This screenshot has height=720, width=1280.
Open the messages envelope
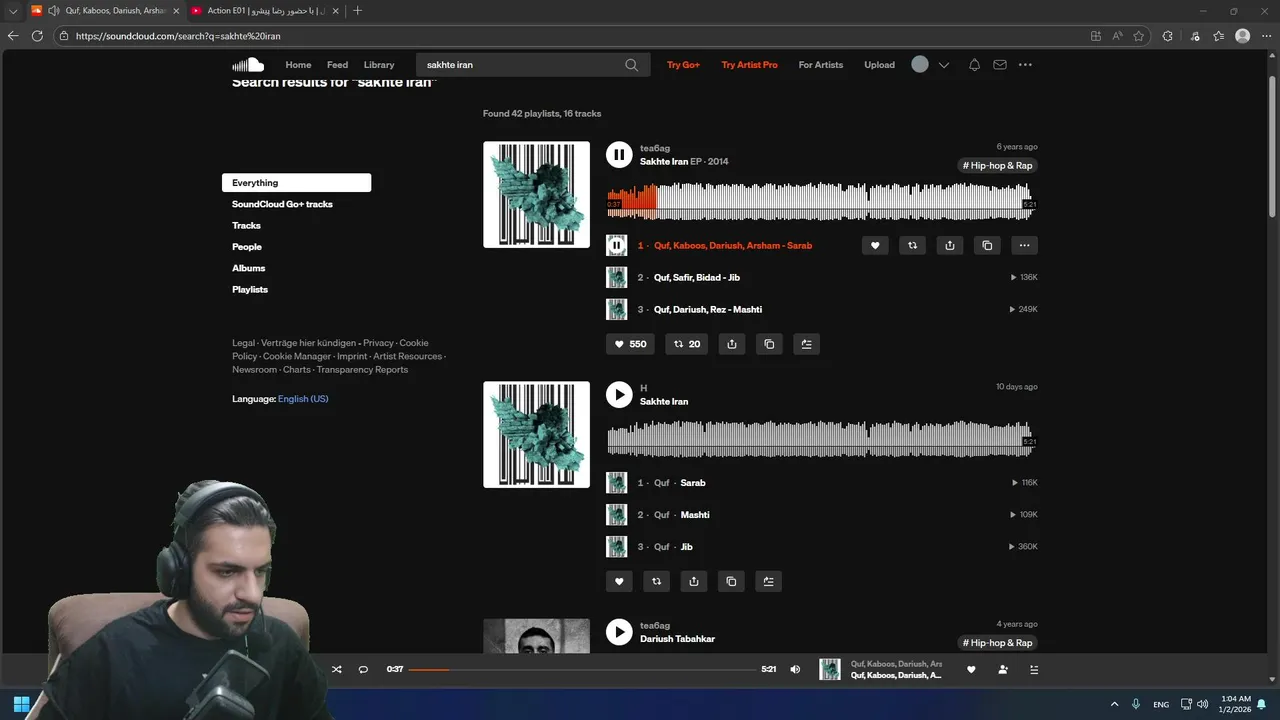(1000, 65)
